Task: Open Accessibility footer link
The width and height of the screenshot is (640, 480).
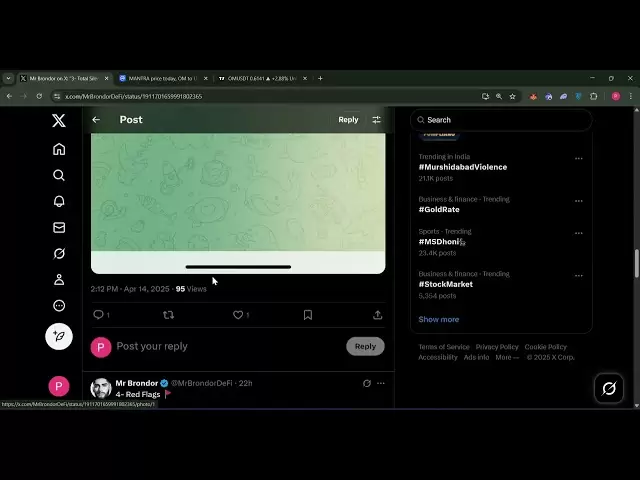Action: [x=438, y=357]
